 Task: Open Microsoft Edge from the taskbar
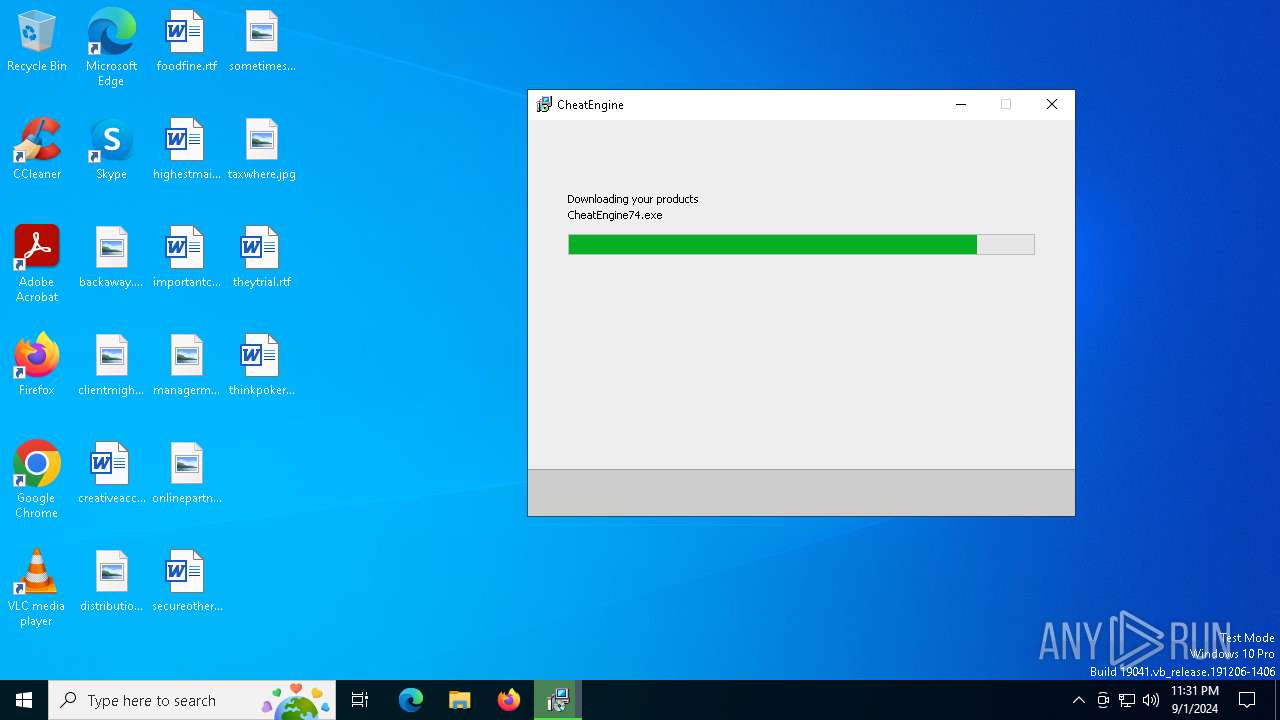coord(411,700)
